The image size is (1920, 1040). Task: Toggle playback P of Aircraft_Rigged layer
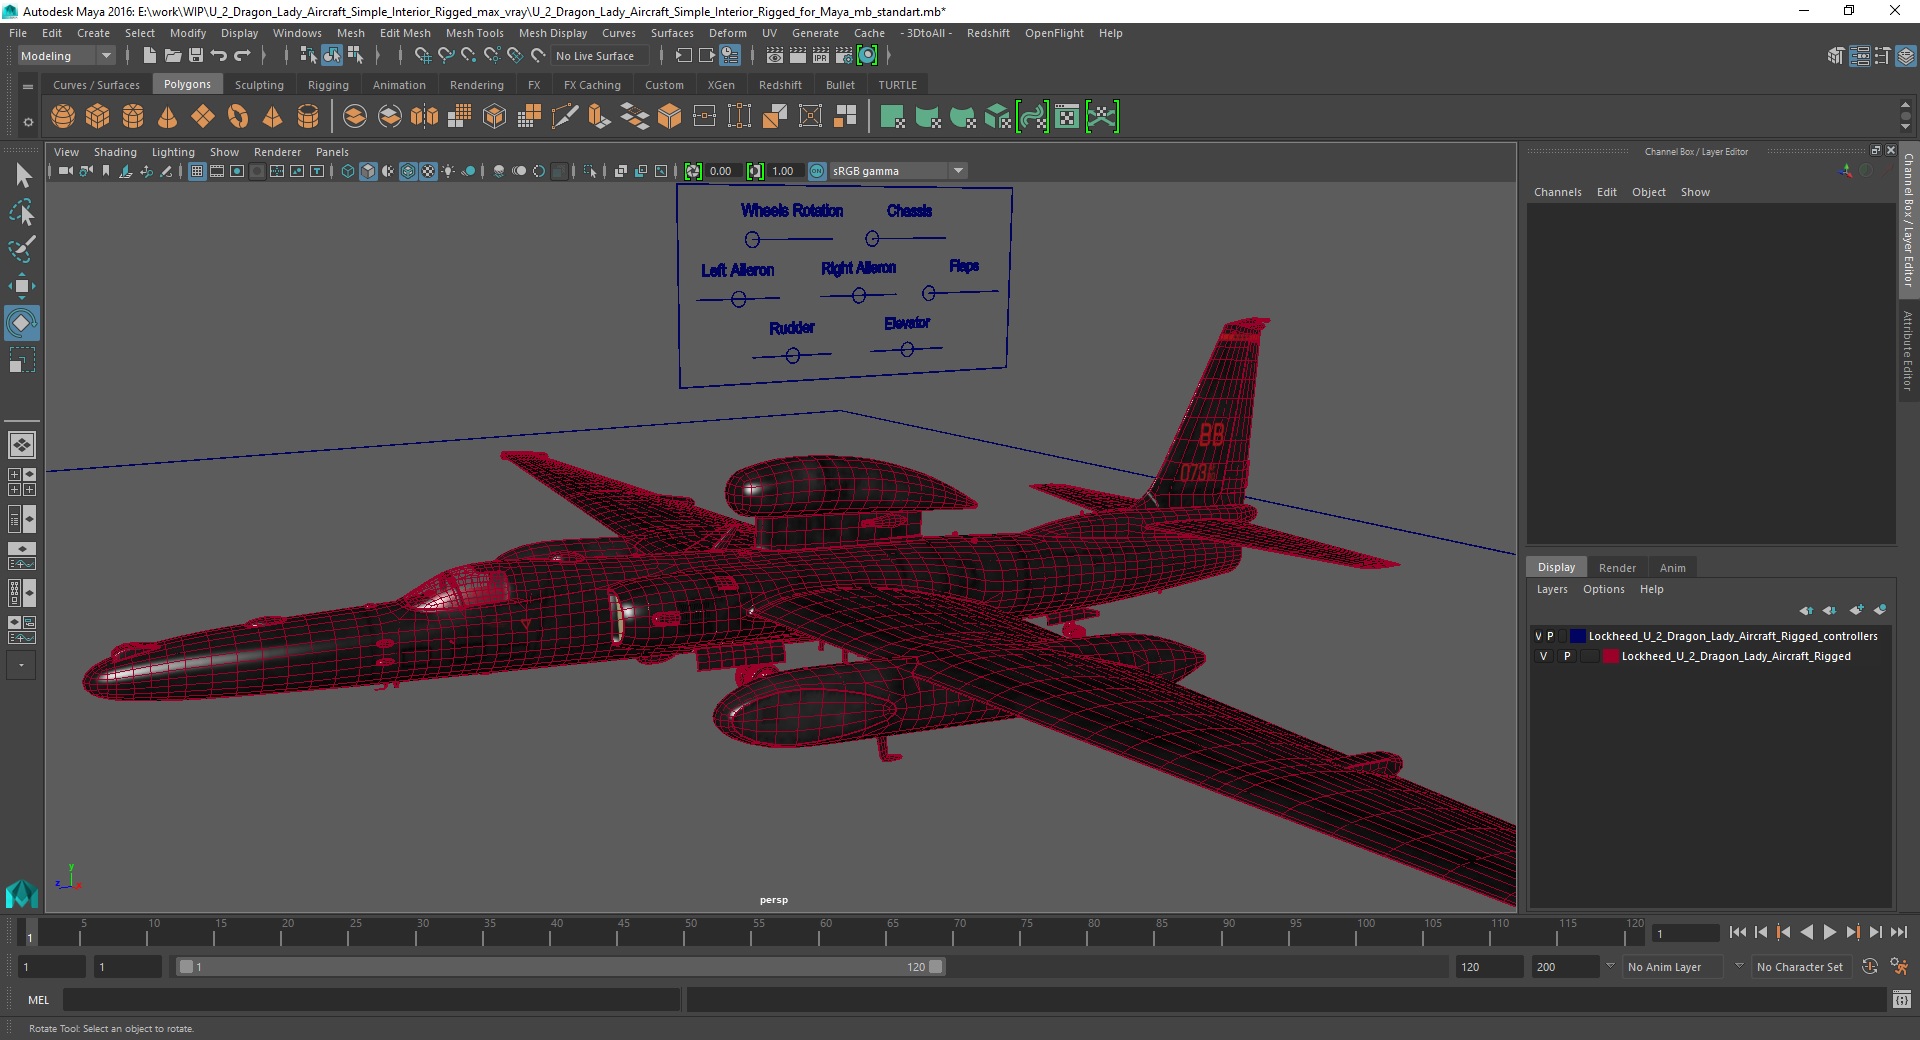(1567, 657)
